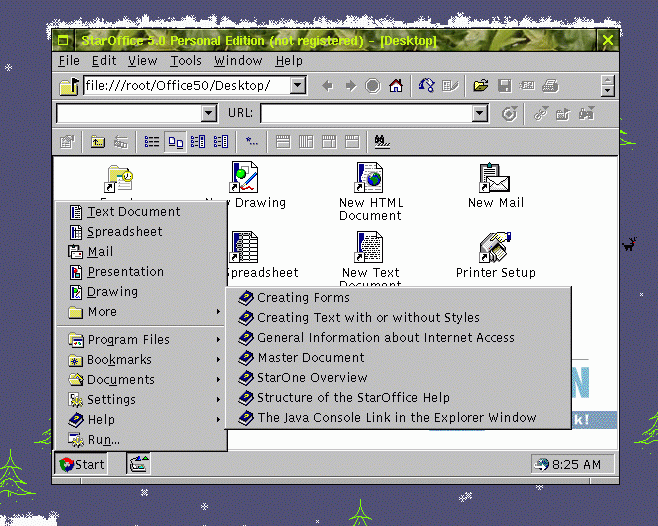The image size is (658, 526).
Task: Go forward using the right arrow icon
Action: [350, 86]
